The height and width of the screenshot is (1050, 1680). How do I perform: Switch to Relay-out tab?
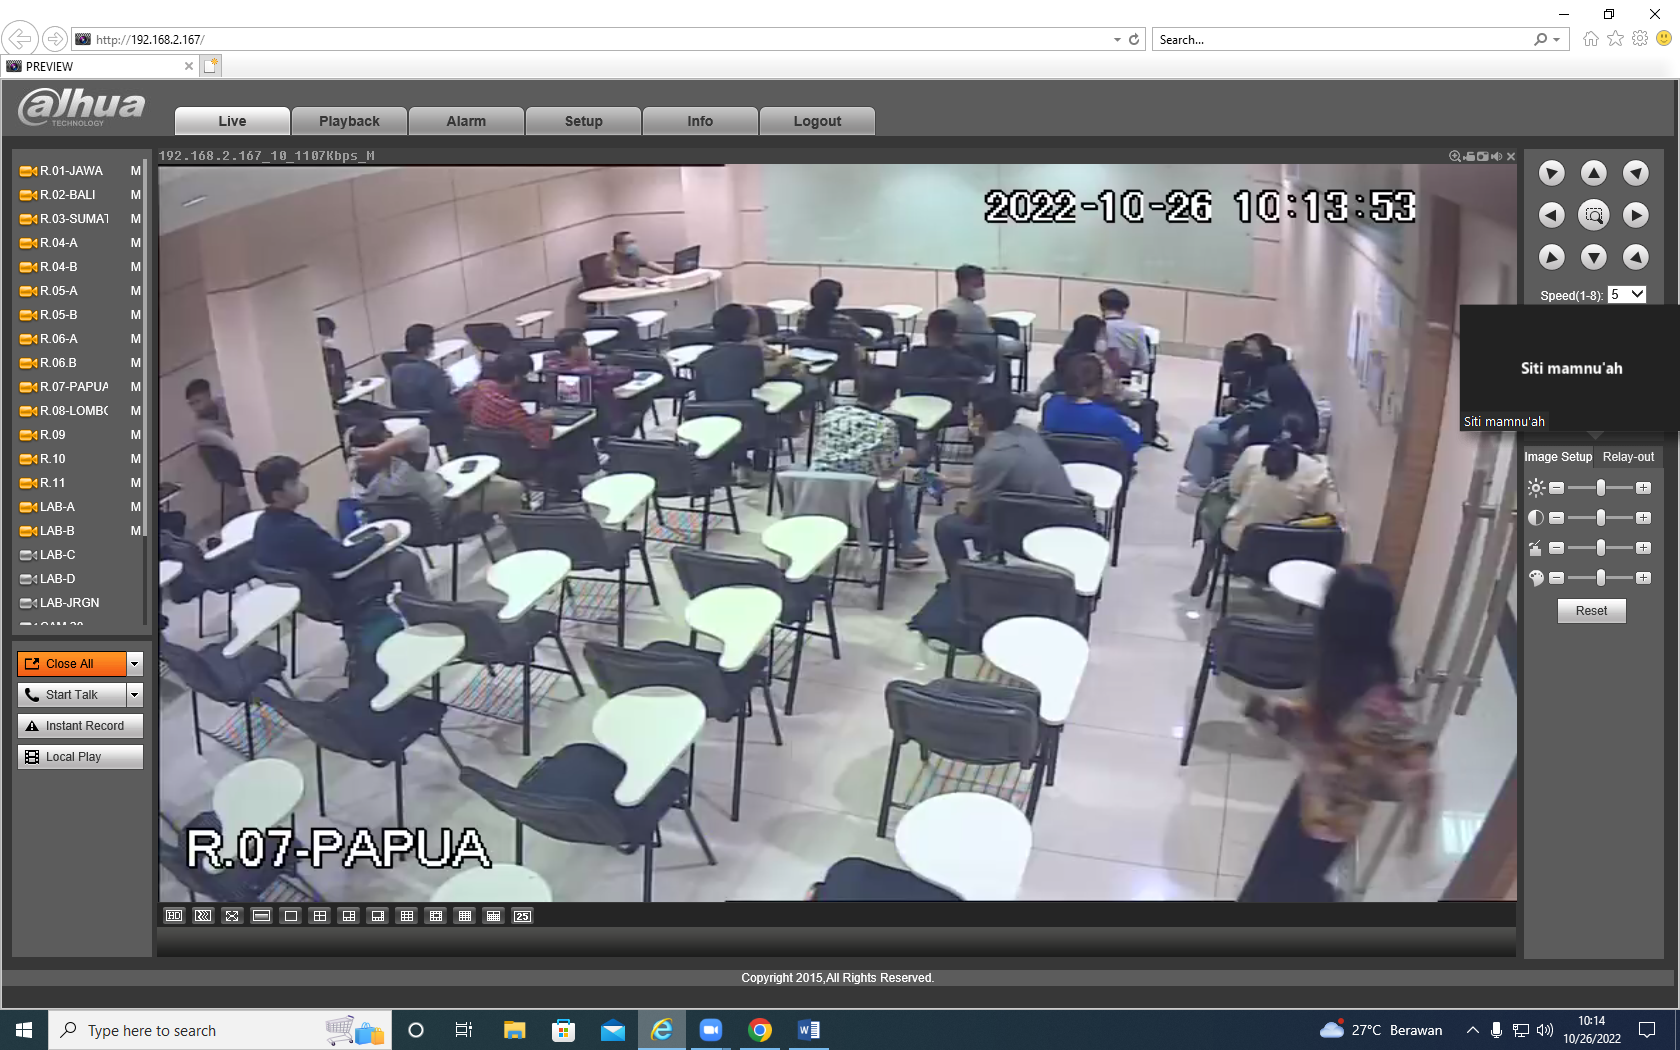[1628, 457]
